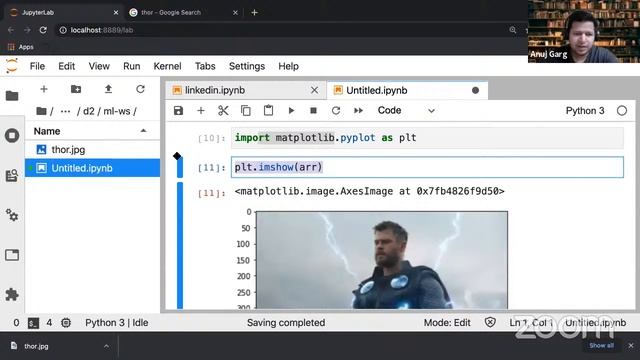Restart kernel and run all cells
The height and width of the screenshot is (360, 640).
(358, 111)
